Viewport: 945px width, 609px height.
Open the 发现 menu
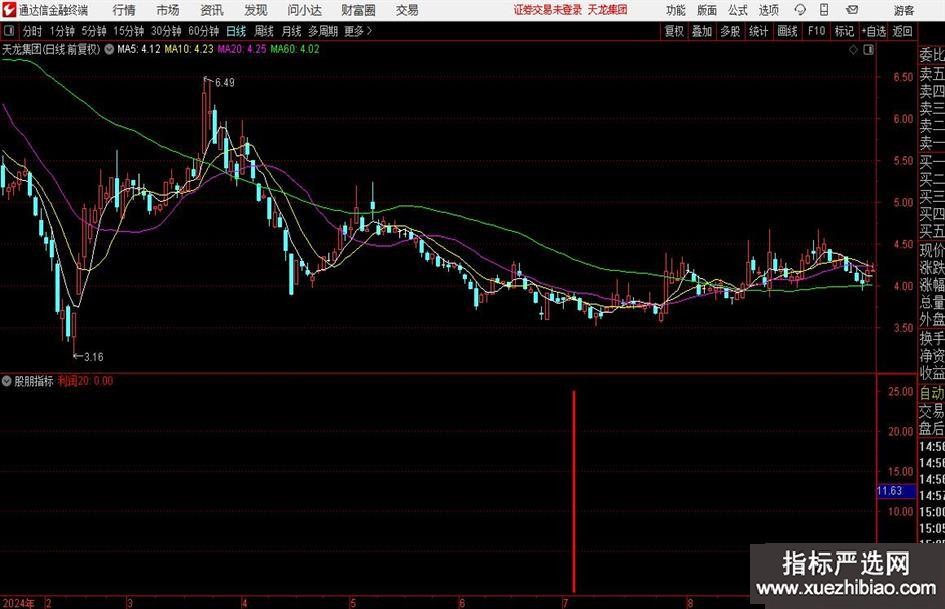coord(256,10)
